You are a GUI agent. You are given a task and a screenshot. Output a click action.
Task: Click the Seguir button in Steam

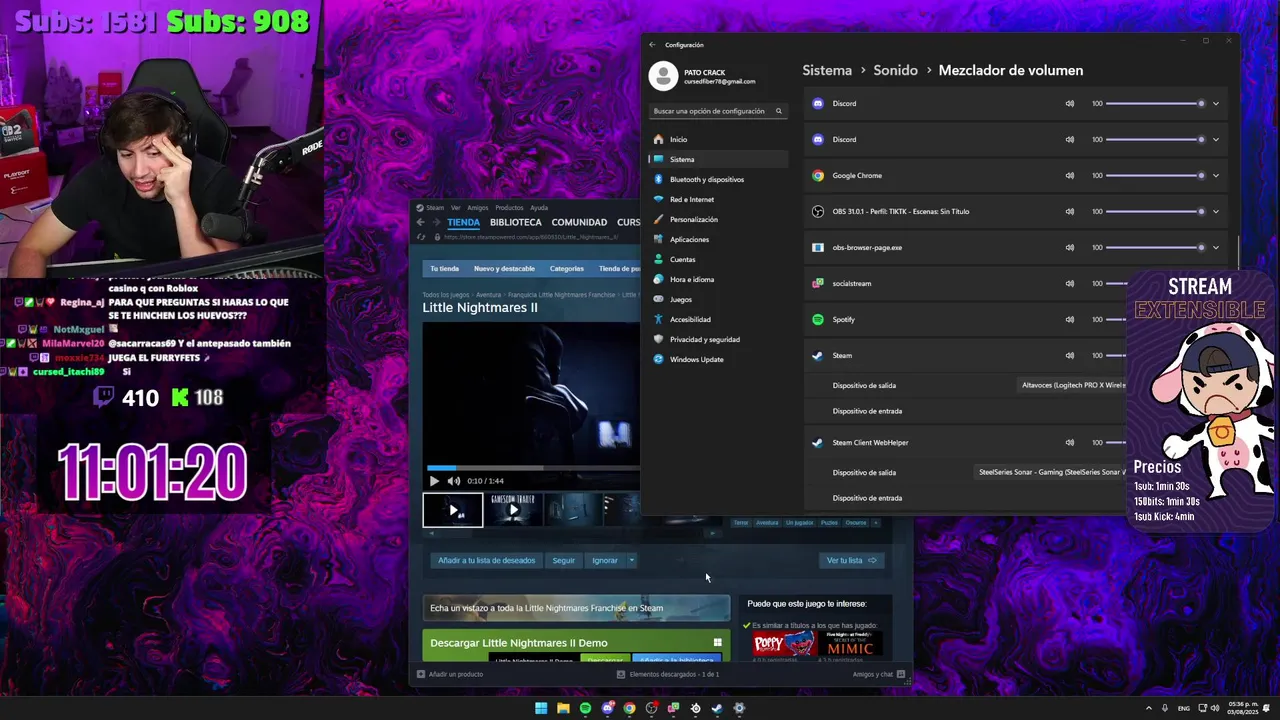[564, 560]
